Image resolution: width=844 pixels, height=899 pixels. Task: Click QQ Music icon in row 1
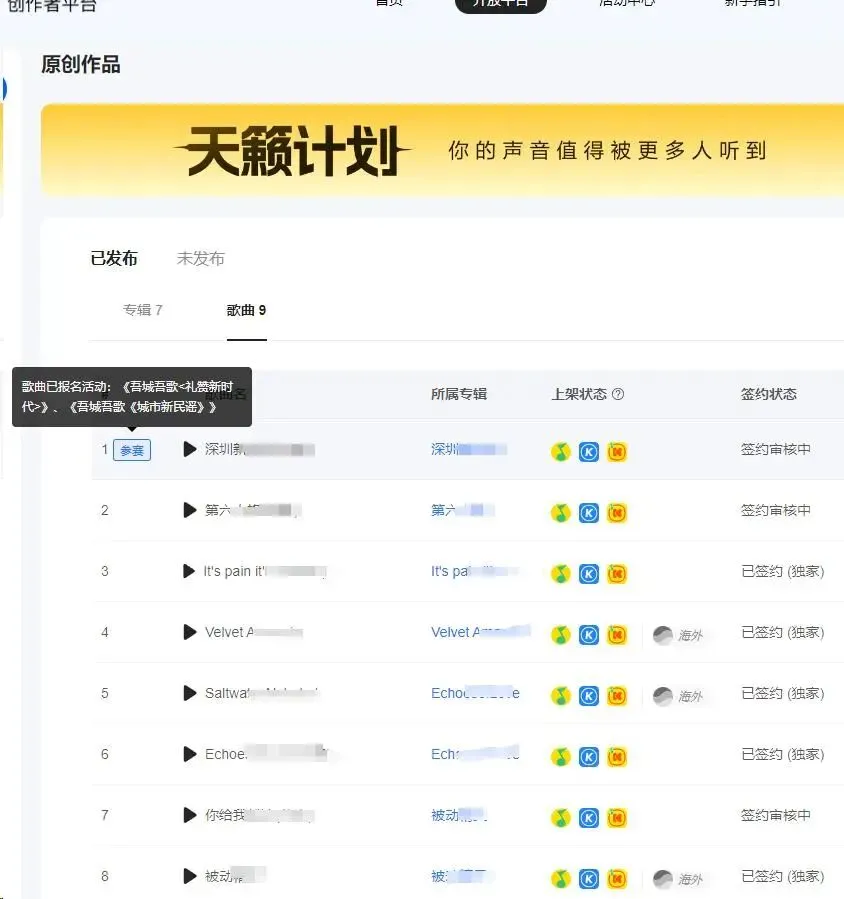(x=561, y=452)
